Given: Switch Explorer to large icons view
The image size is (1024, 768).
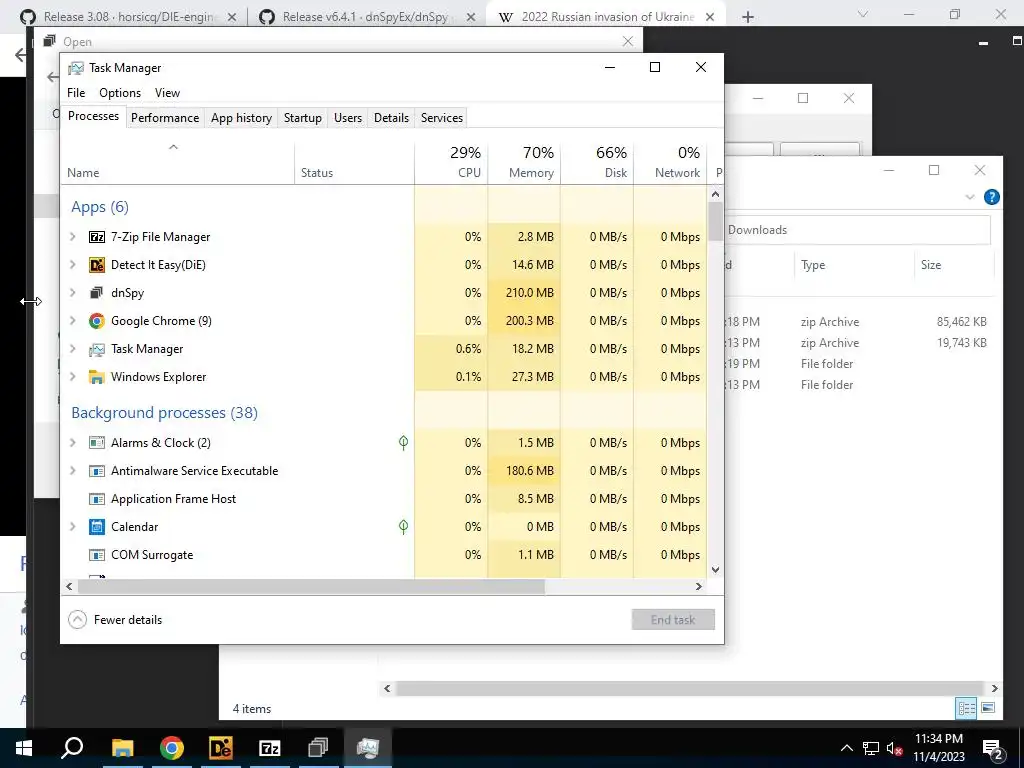Looking at the screenshot, I should [988, 708].
